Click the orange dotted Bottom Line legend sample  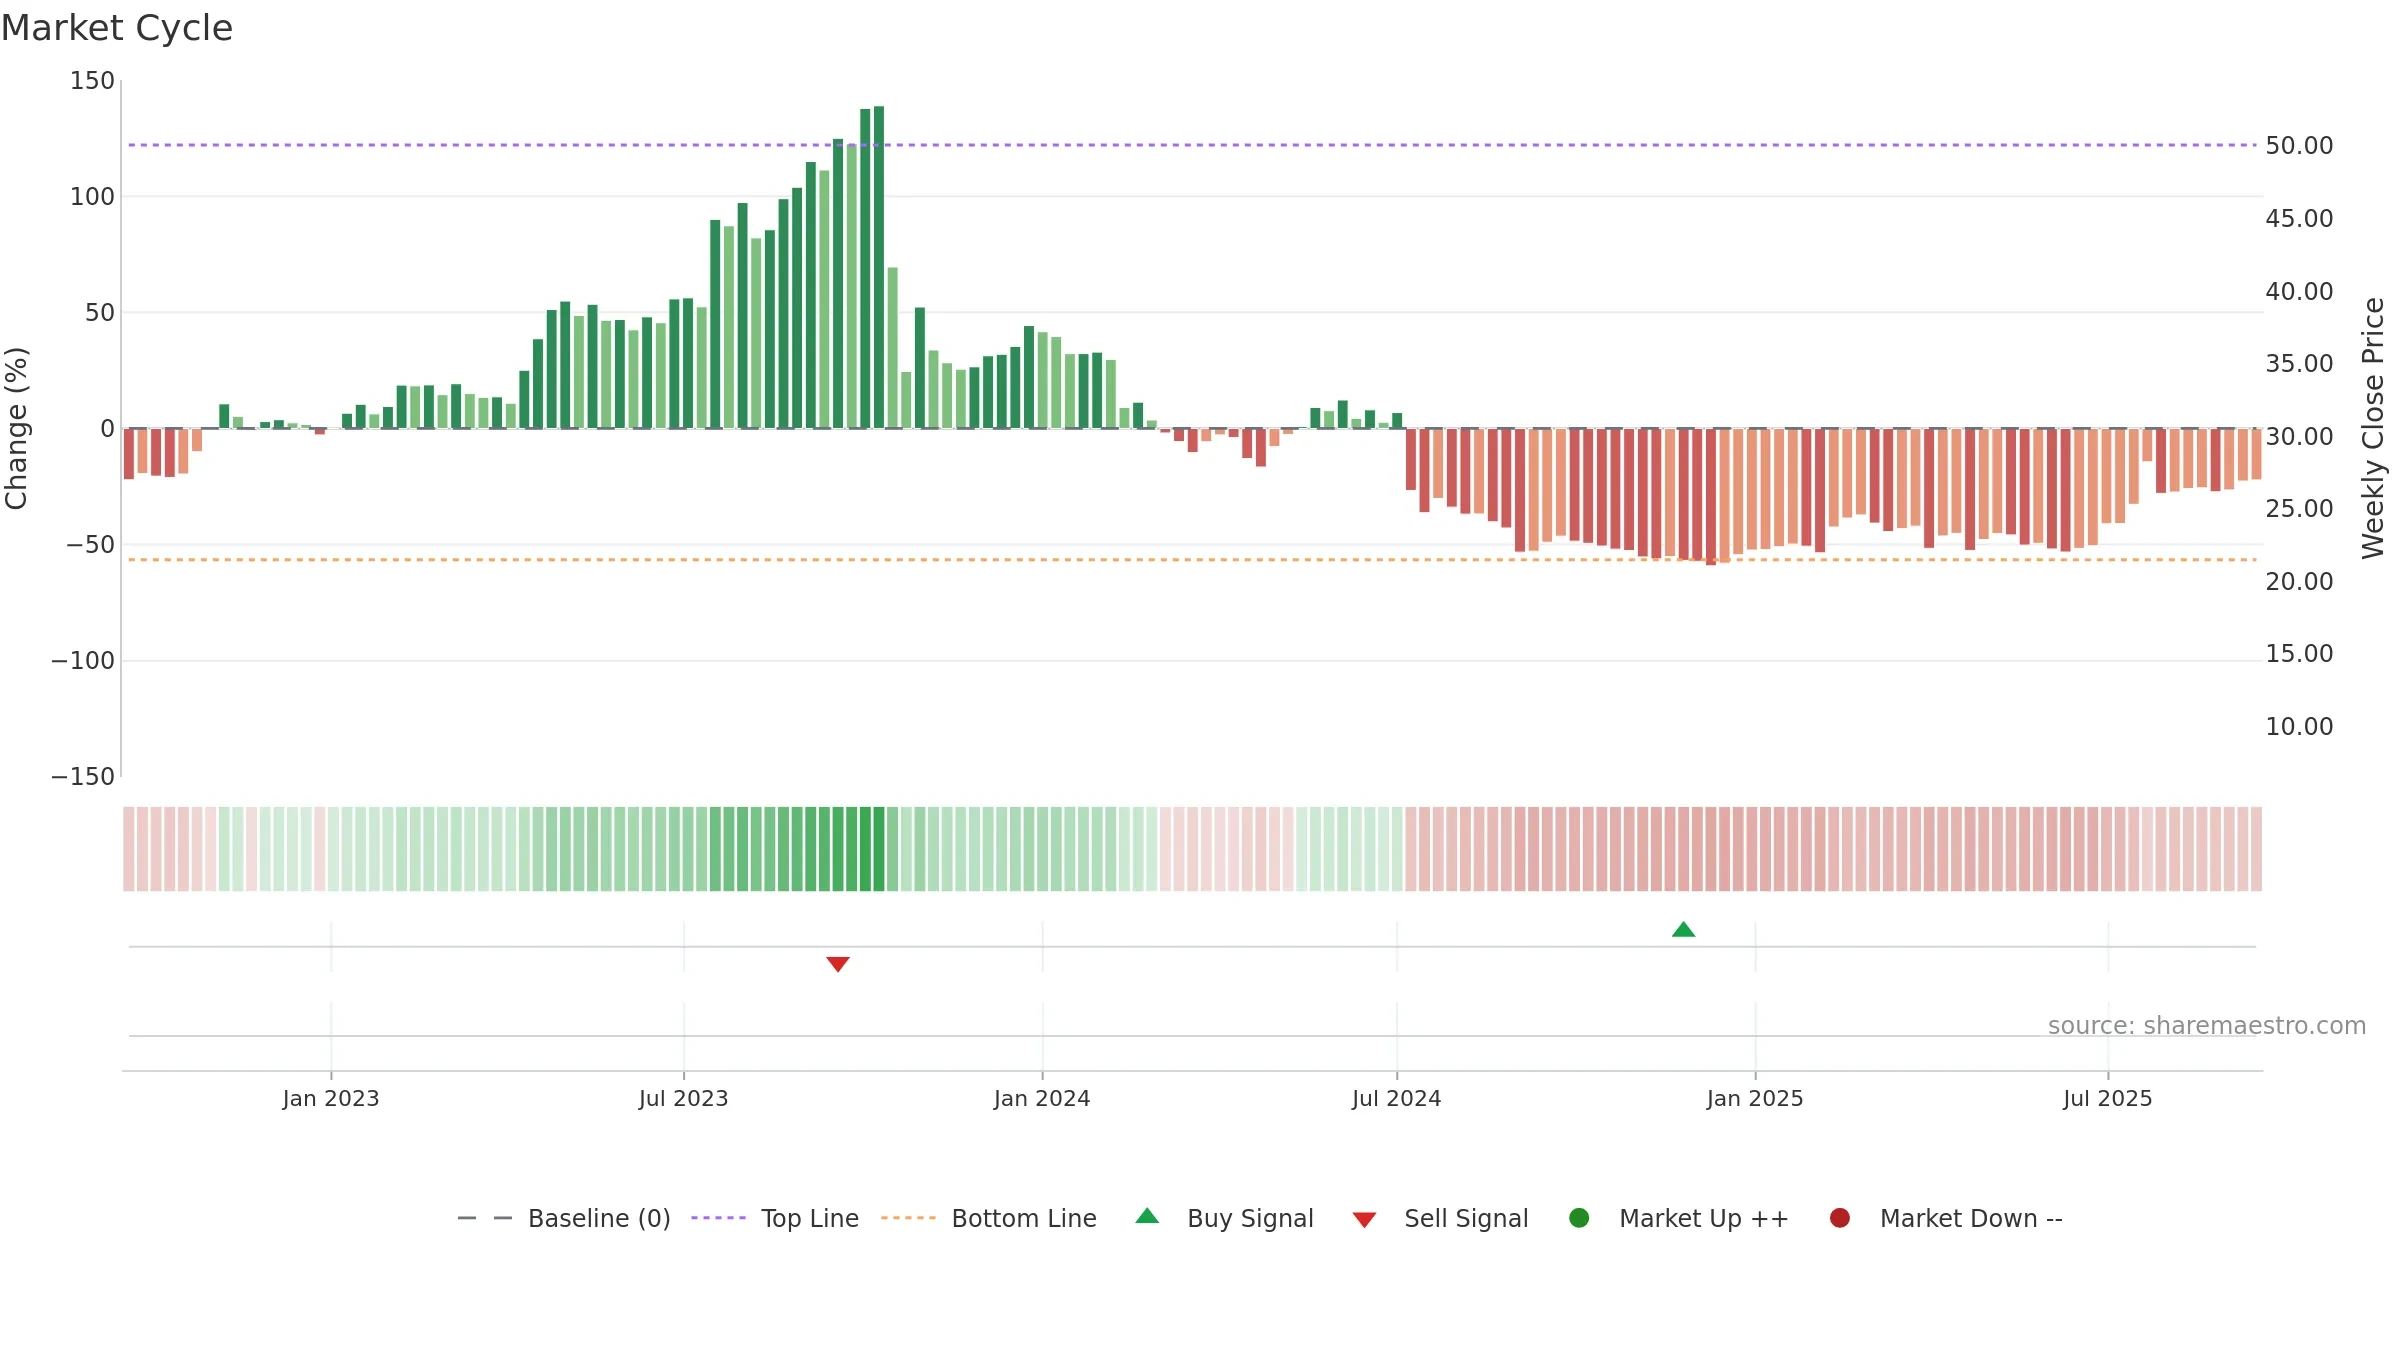point(908,1218)
